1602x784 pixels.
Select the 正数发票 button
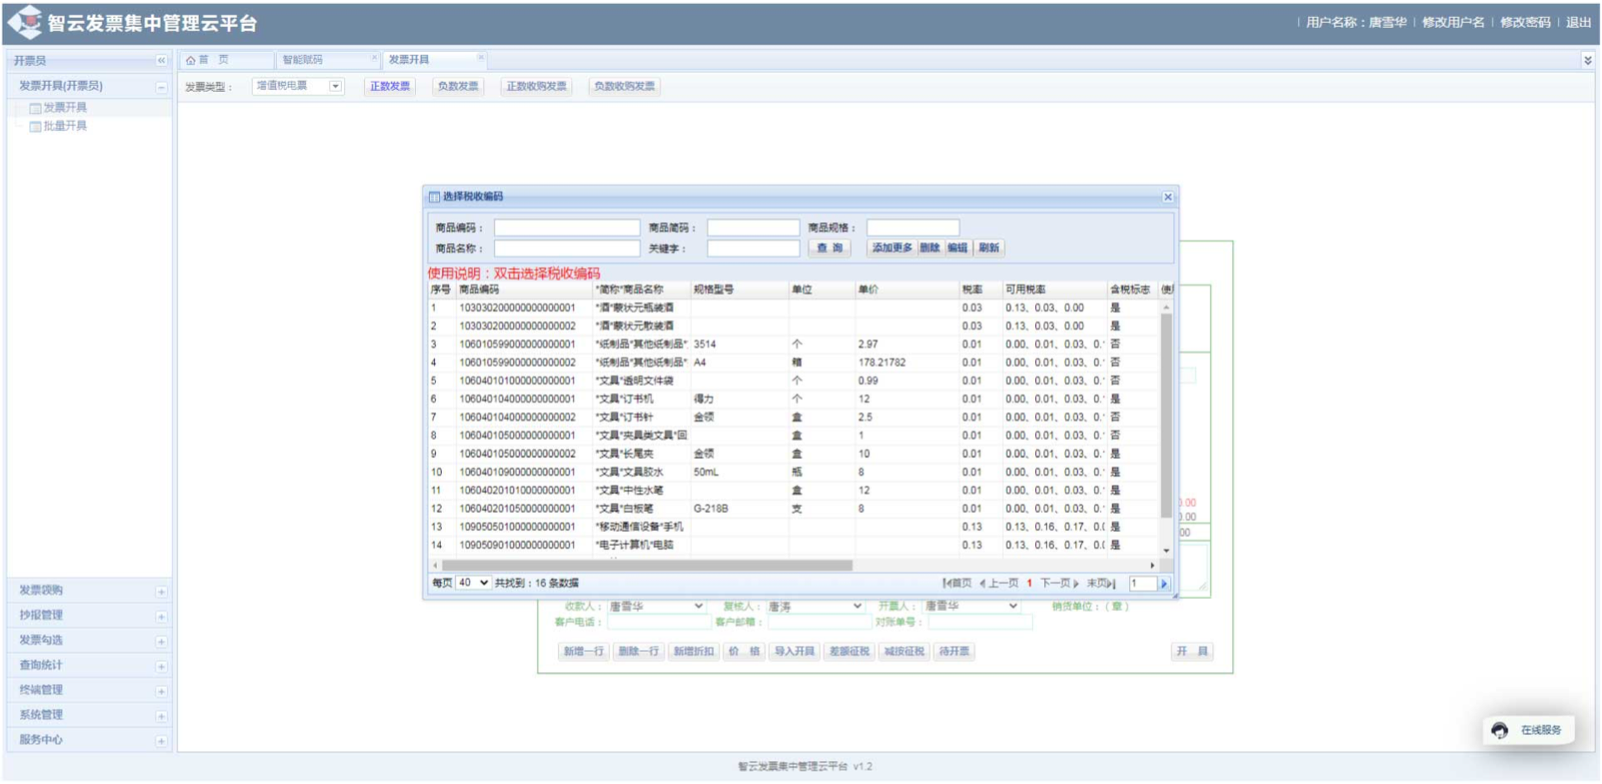point(390,87)
